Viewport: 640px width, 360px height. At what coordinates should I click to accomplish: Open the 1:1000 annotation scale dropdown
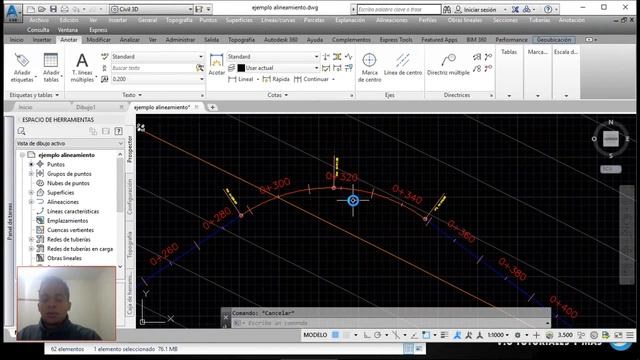click(498, 335)
